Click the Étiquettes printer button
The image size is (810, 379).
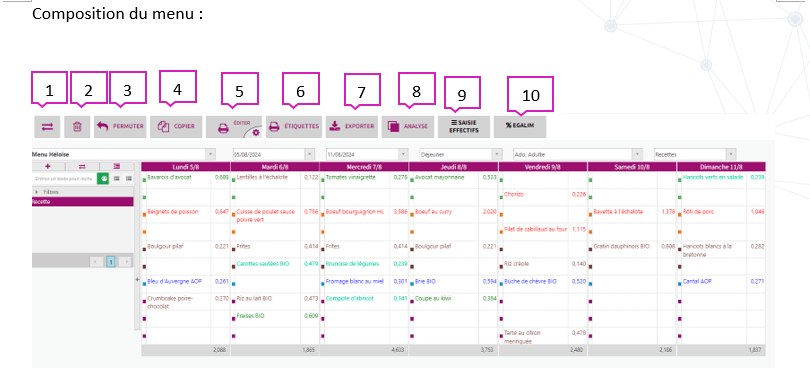tap(294, 127)
